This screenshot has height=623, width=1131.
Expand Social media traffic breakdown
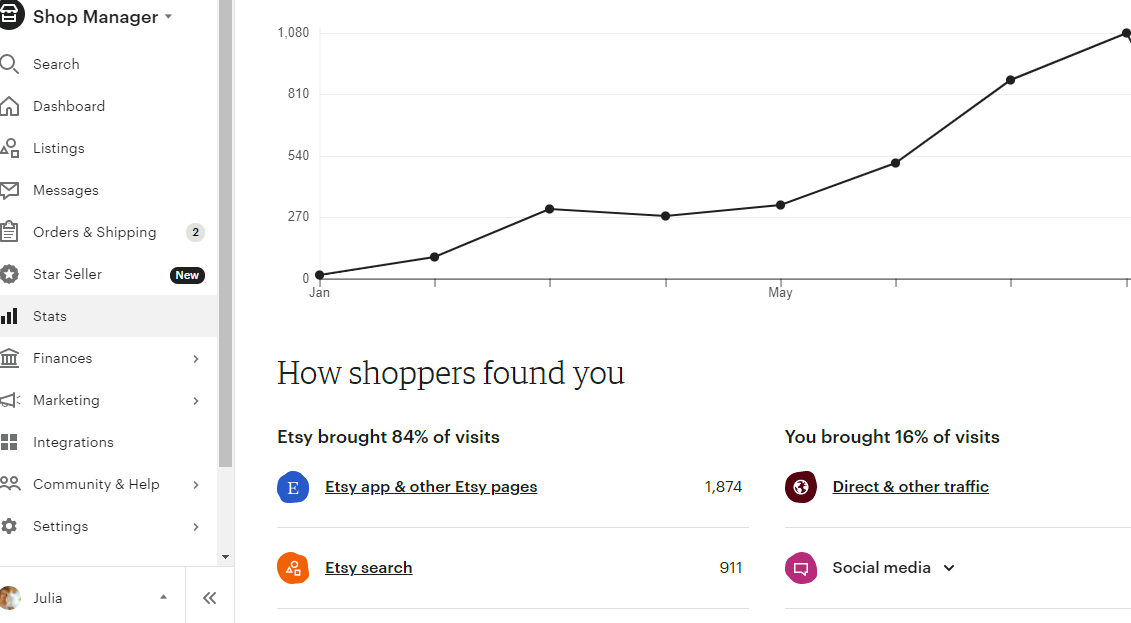(949, 568)
